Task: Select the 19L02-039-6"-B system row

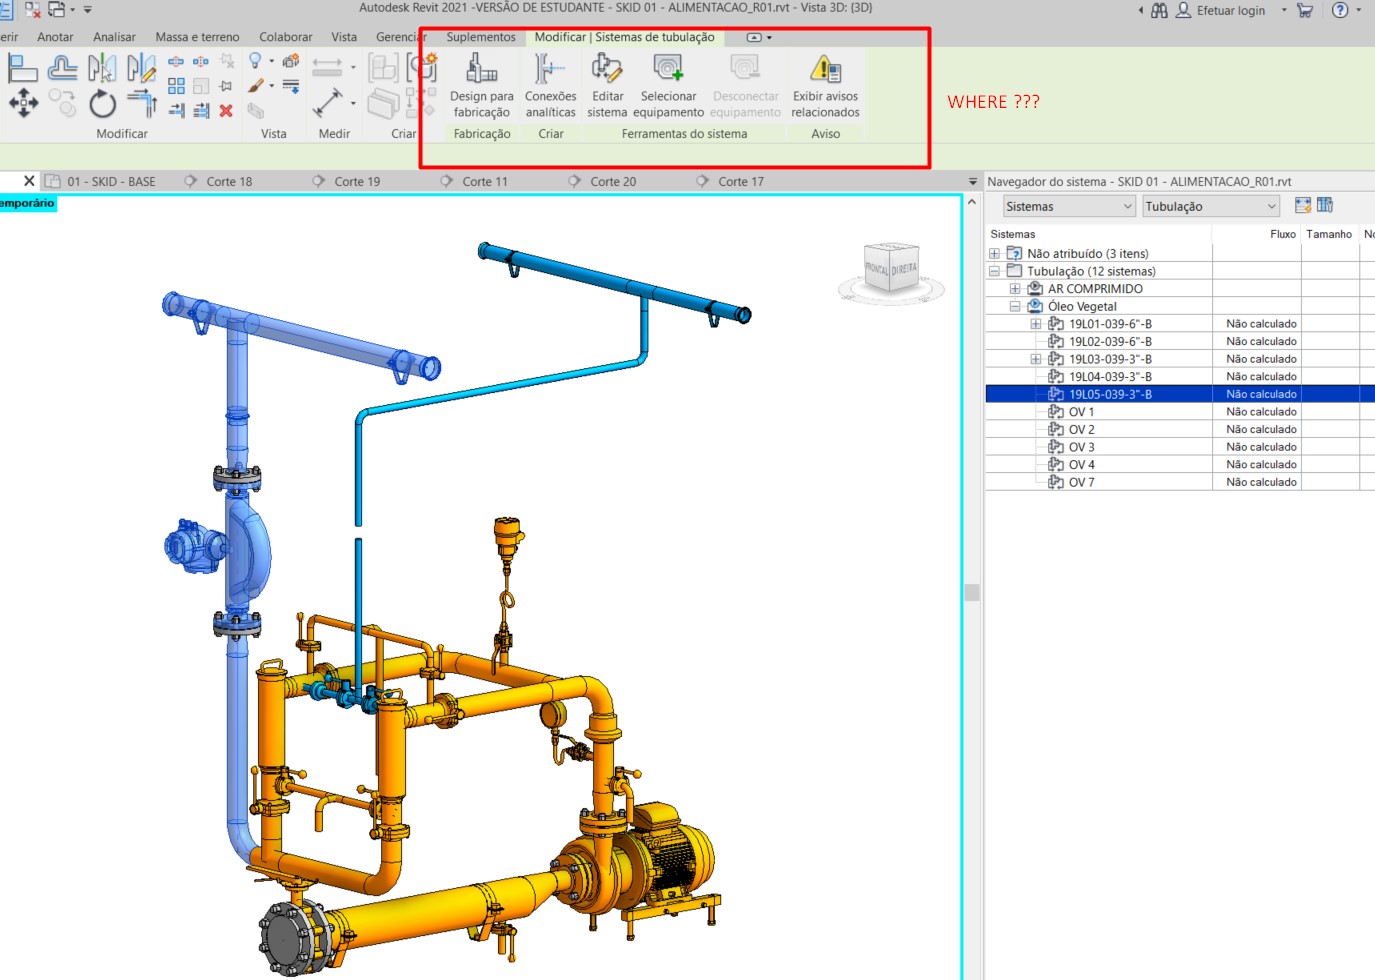Action: click(1180, 342)
